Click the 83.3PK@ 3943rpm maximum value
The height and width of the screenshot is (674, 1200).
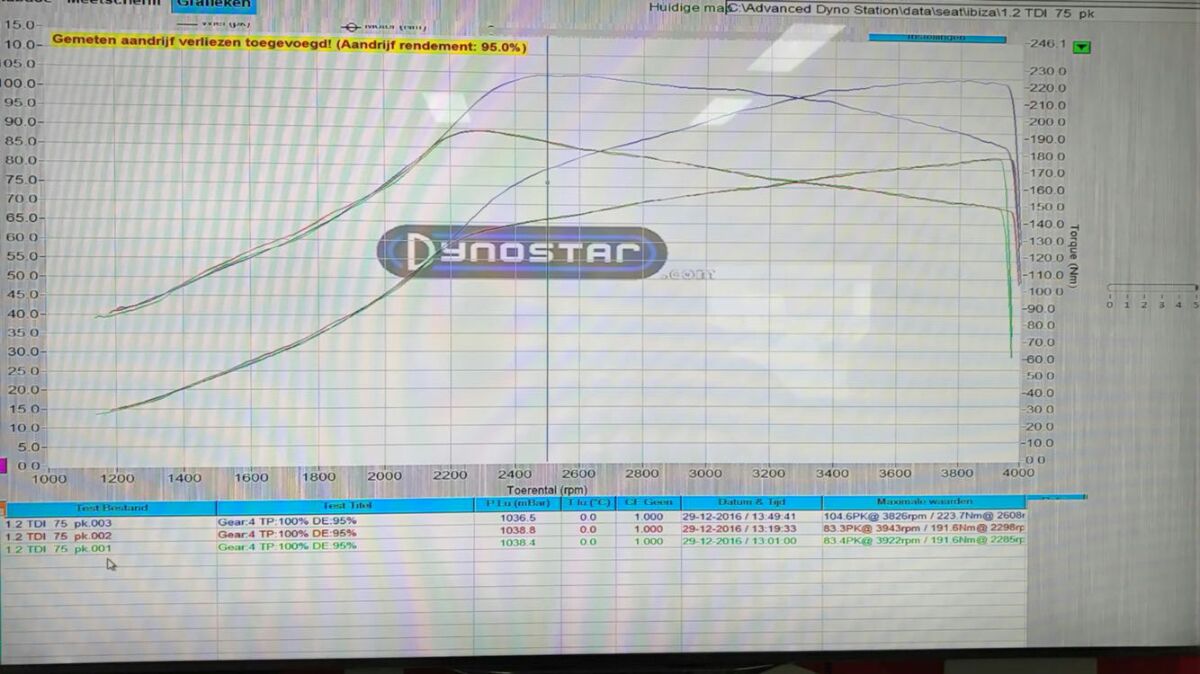tap(924, 528)
